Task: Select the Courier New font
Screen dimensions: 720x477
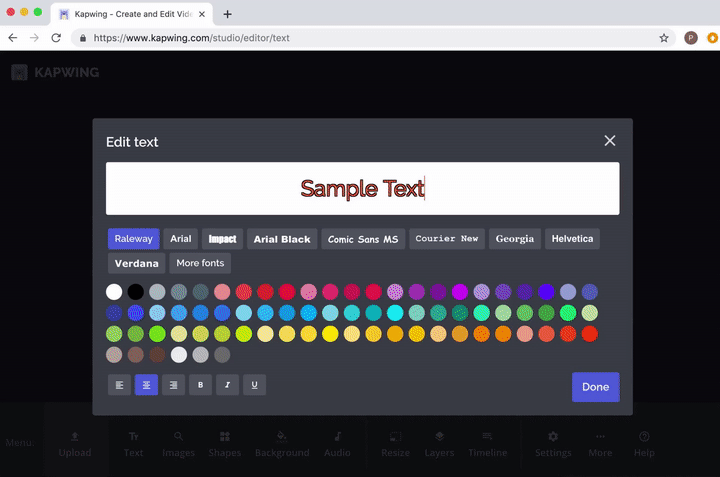Action: (x=447, y=239)
